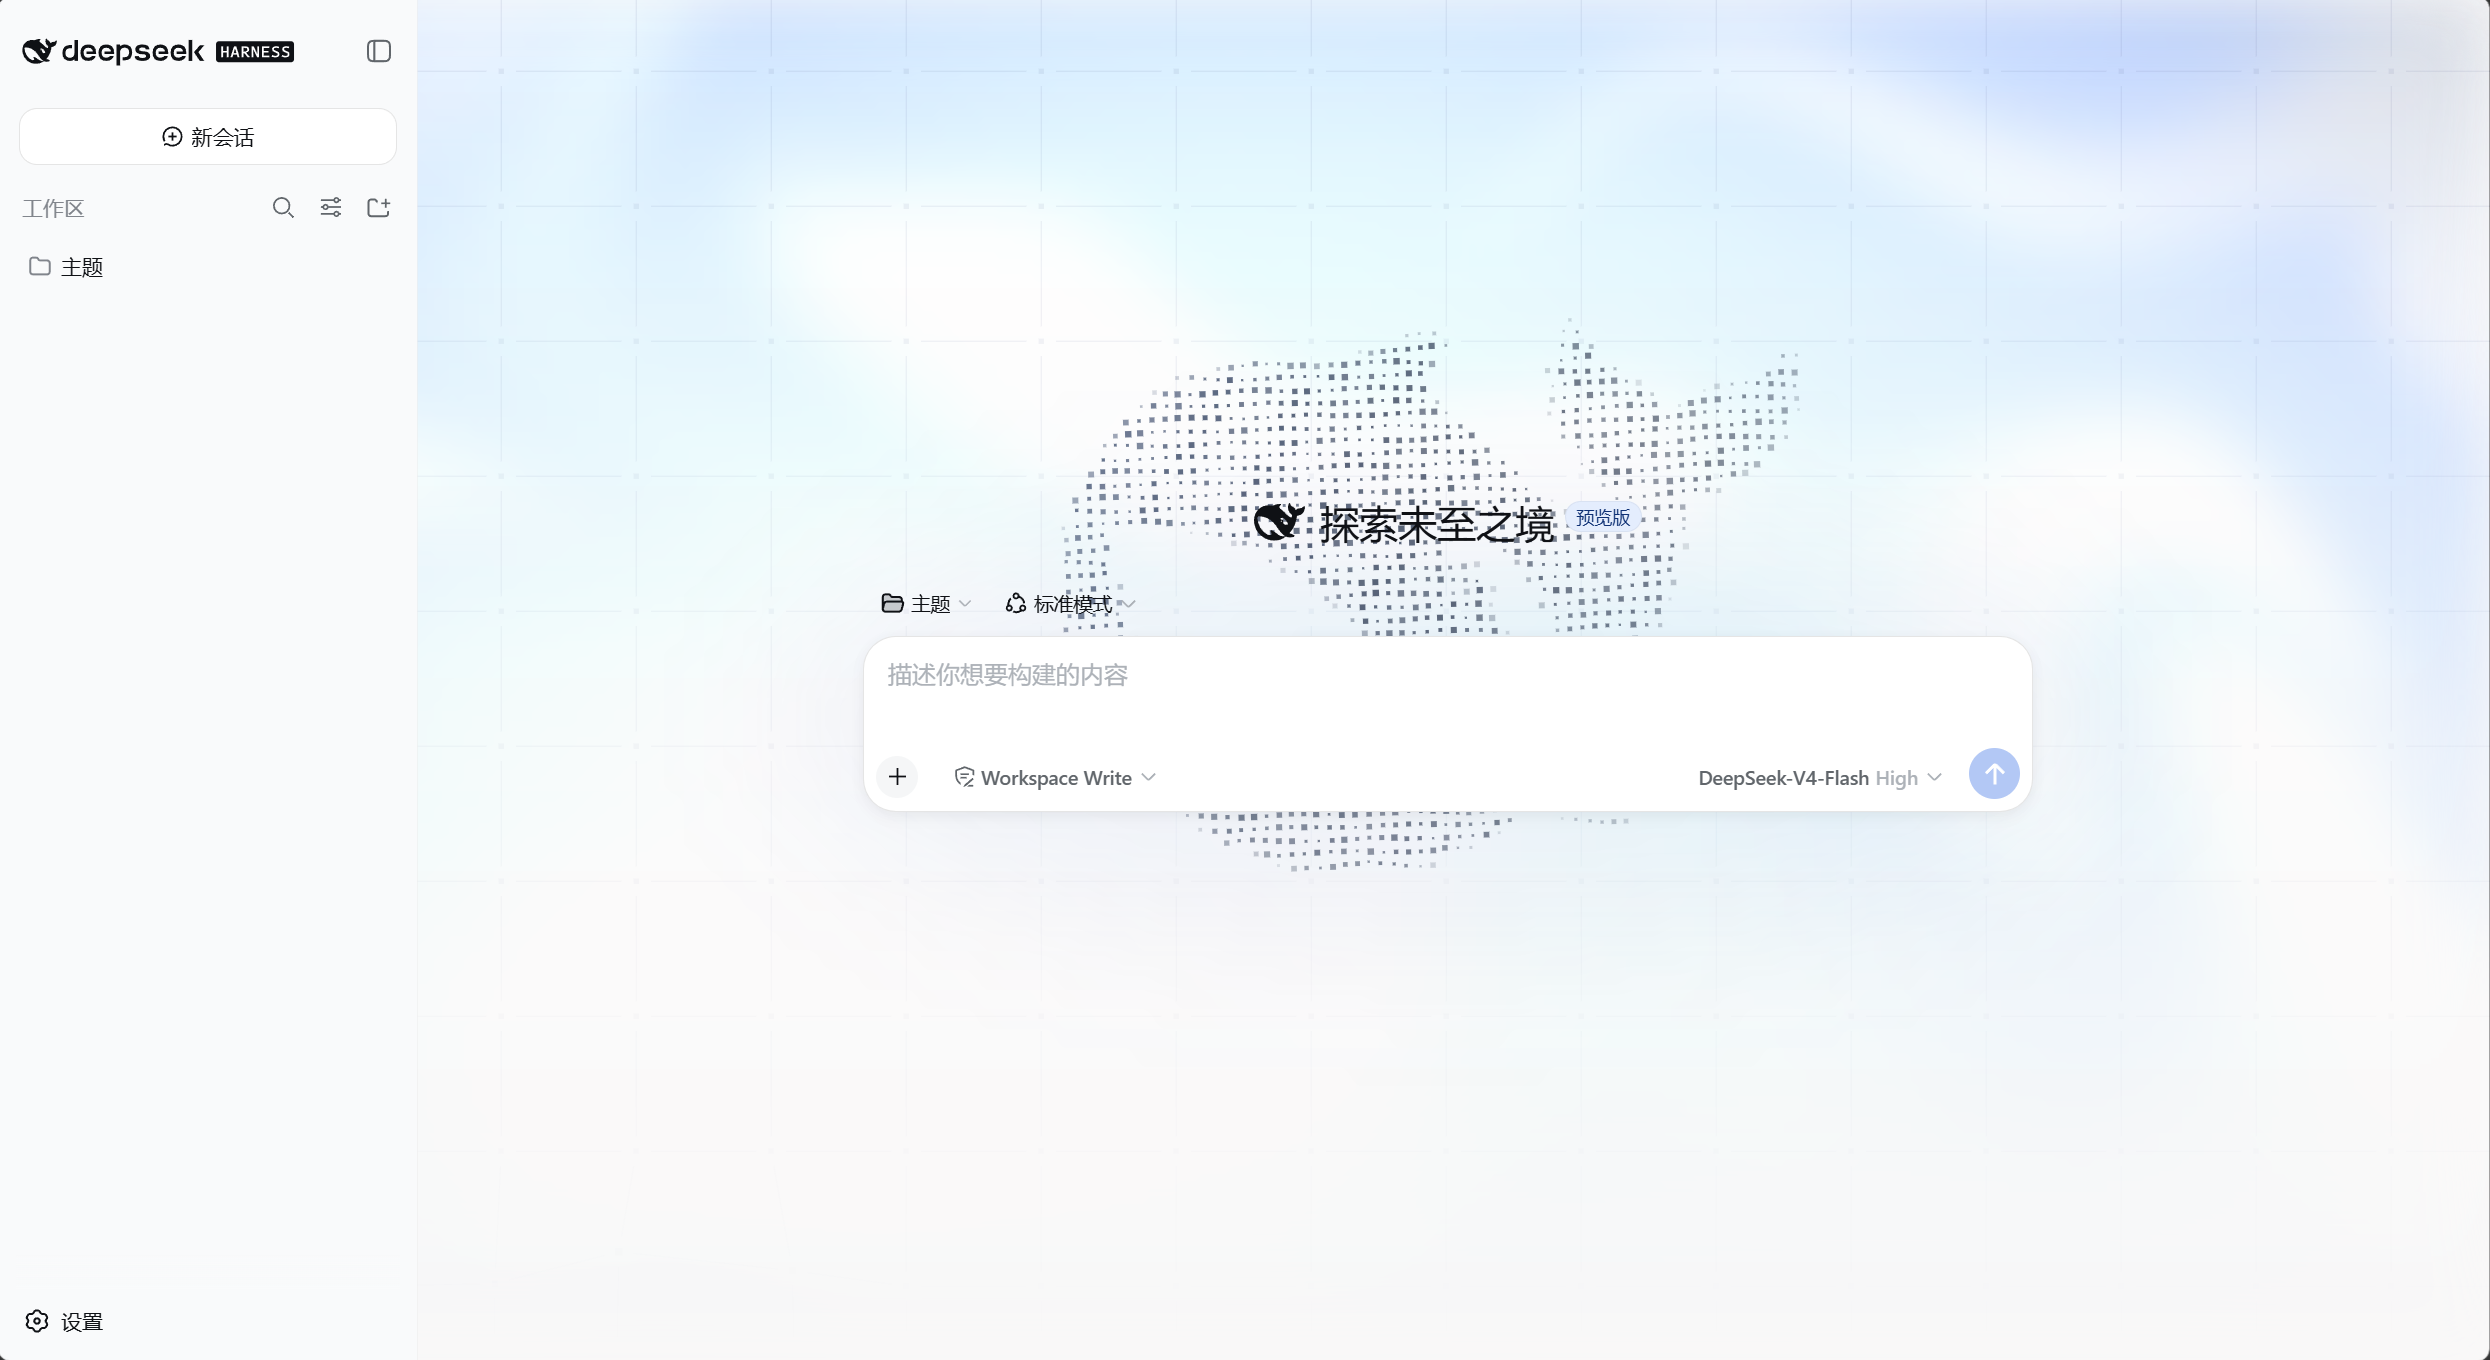Click the 工作区 section label
The image size is (2490, 1360).
(54, 208)
